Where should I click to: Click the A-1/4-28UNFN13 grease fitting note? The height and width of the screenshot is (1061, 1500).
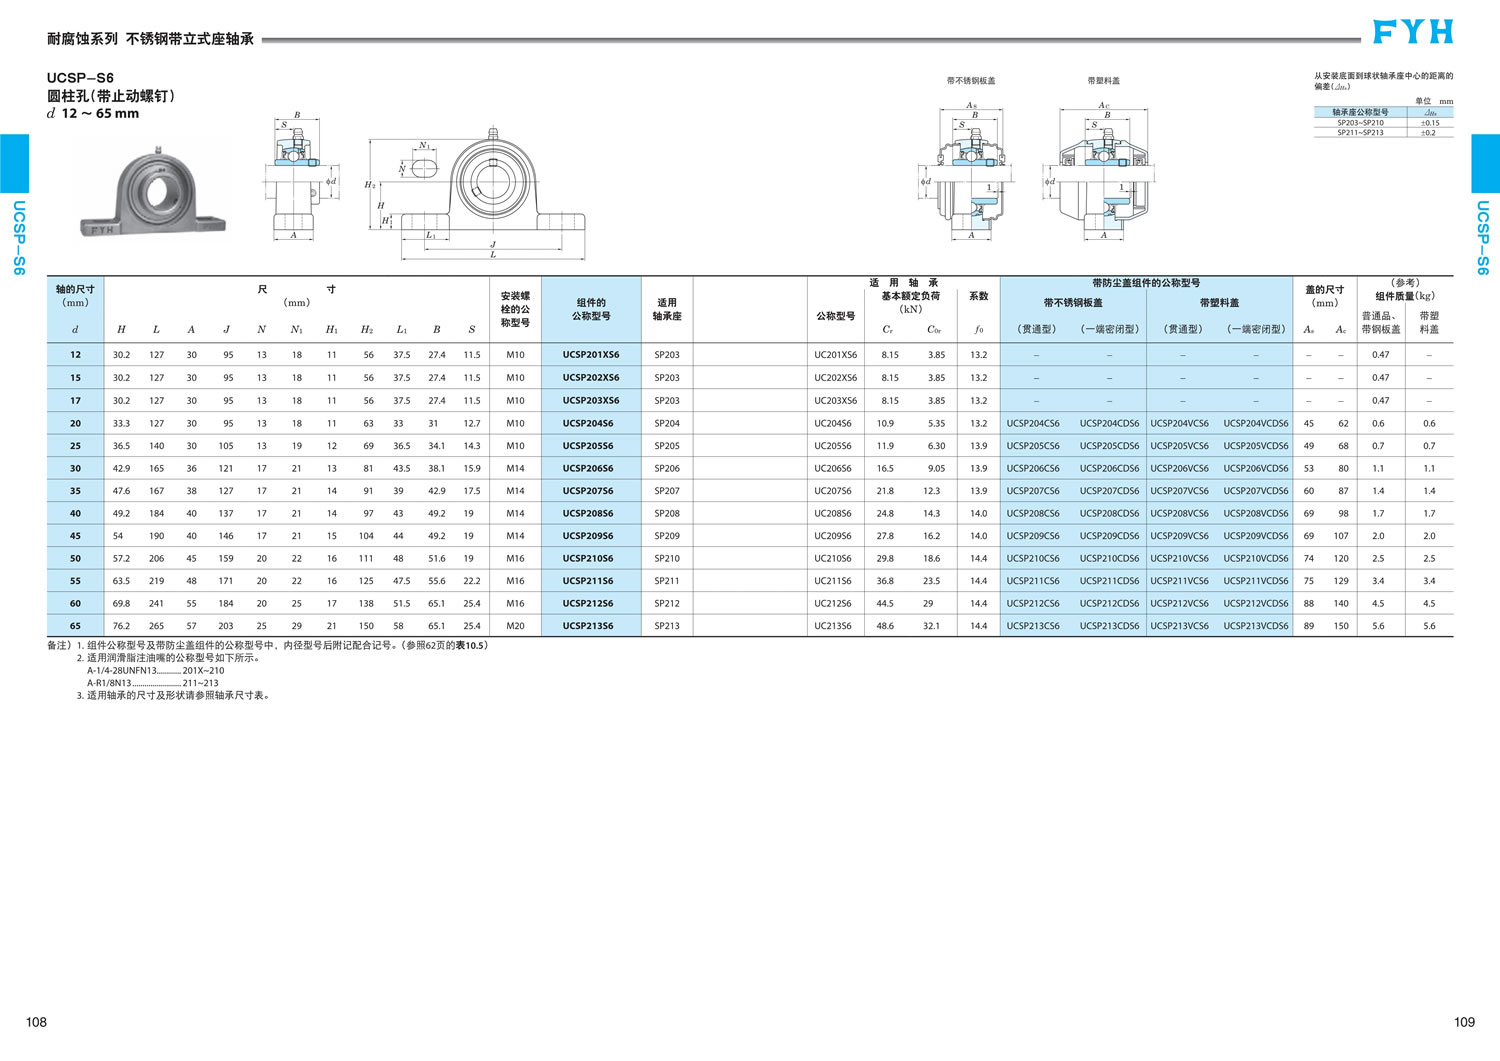(155, 671)
